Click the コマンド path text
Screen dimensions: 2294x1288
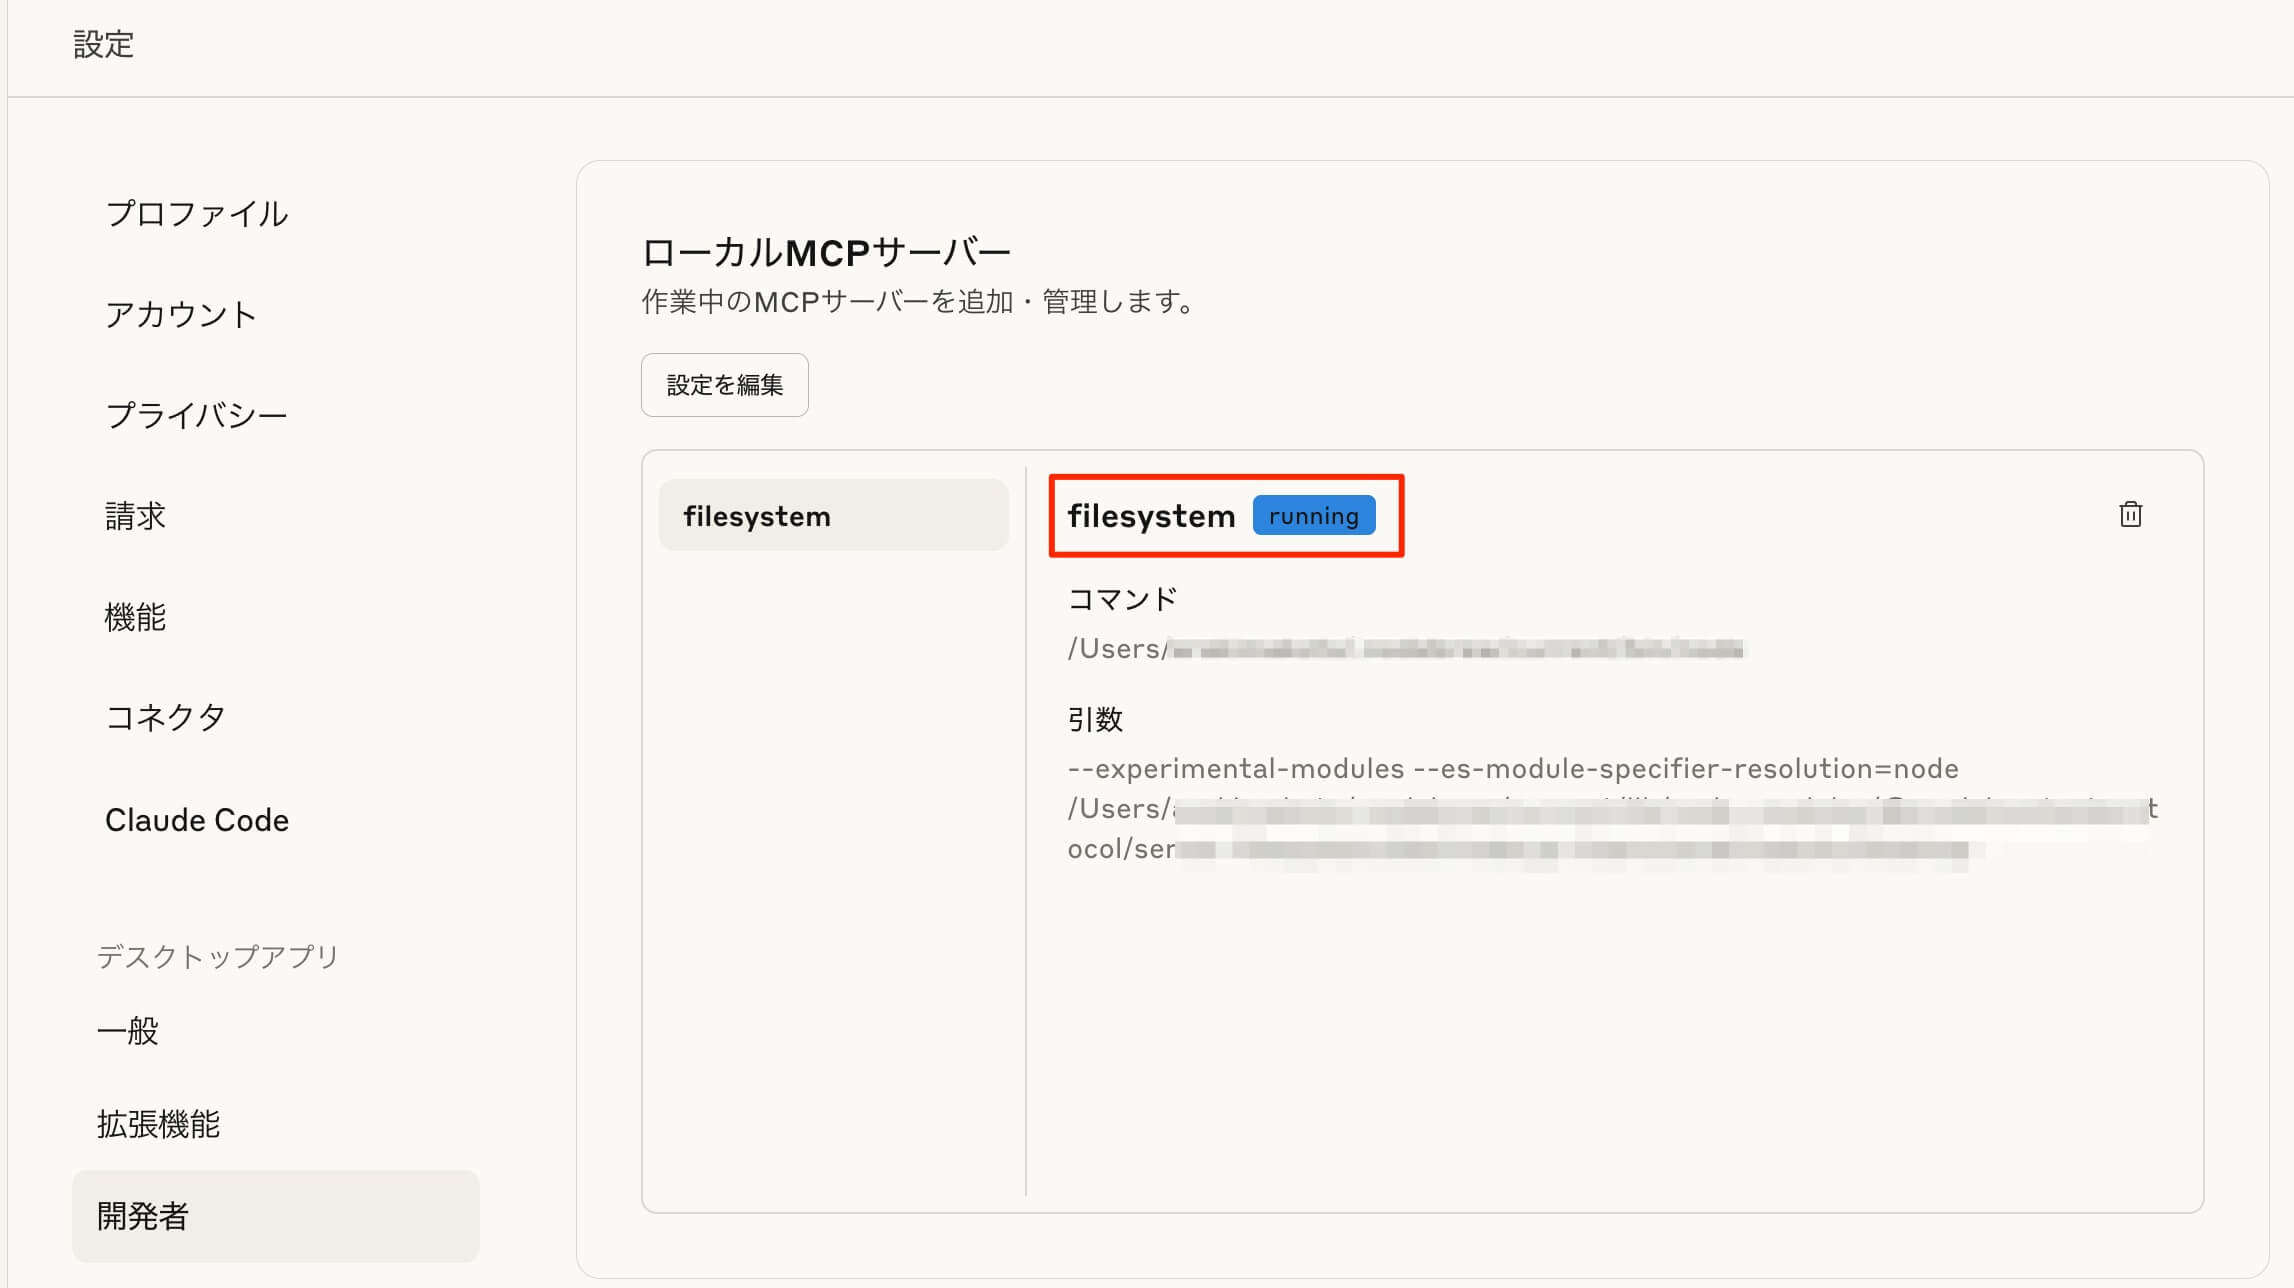1404,649
